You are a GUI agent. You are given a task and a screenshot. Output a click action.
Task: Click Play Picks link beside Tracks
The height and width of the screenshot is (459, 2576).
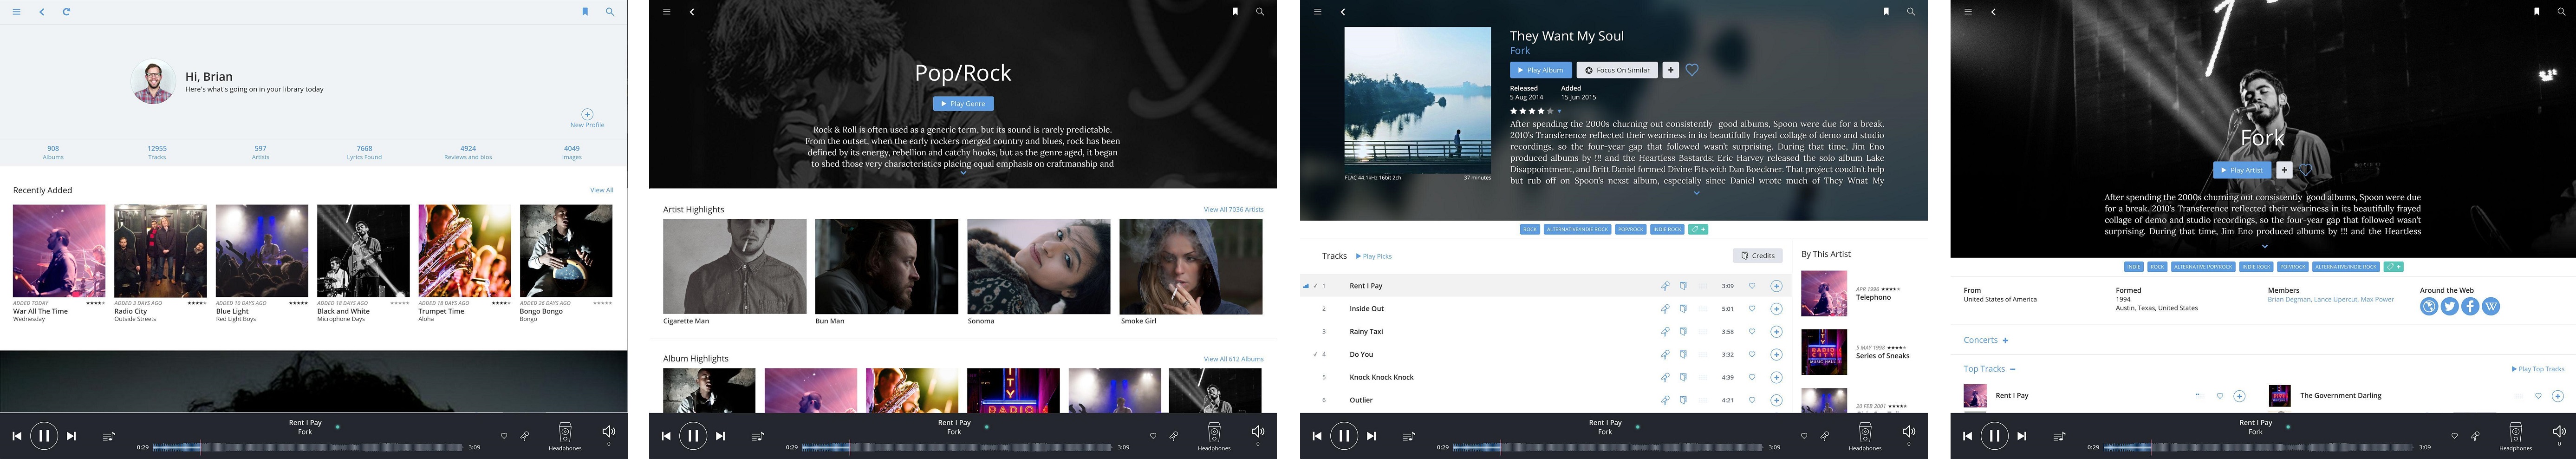[1373, 257]
